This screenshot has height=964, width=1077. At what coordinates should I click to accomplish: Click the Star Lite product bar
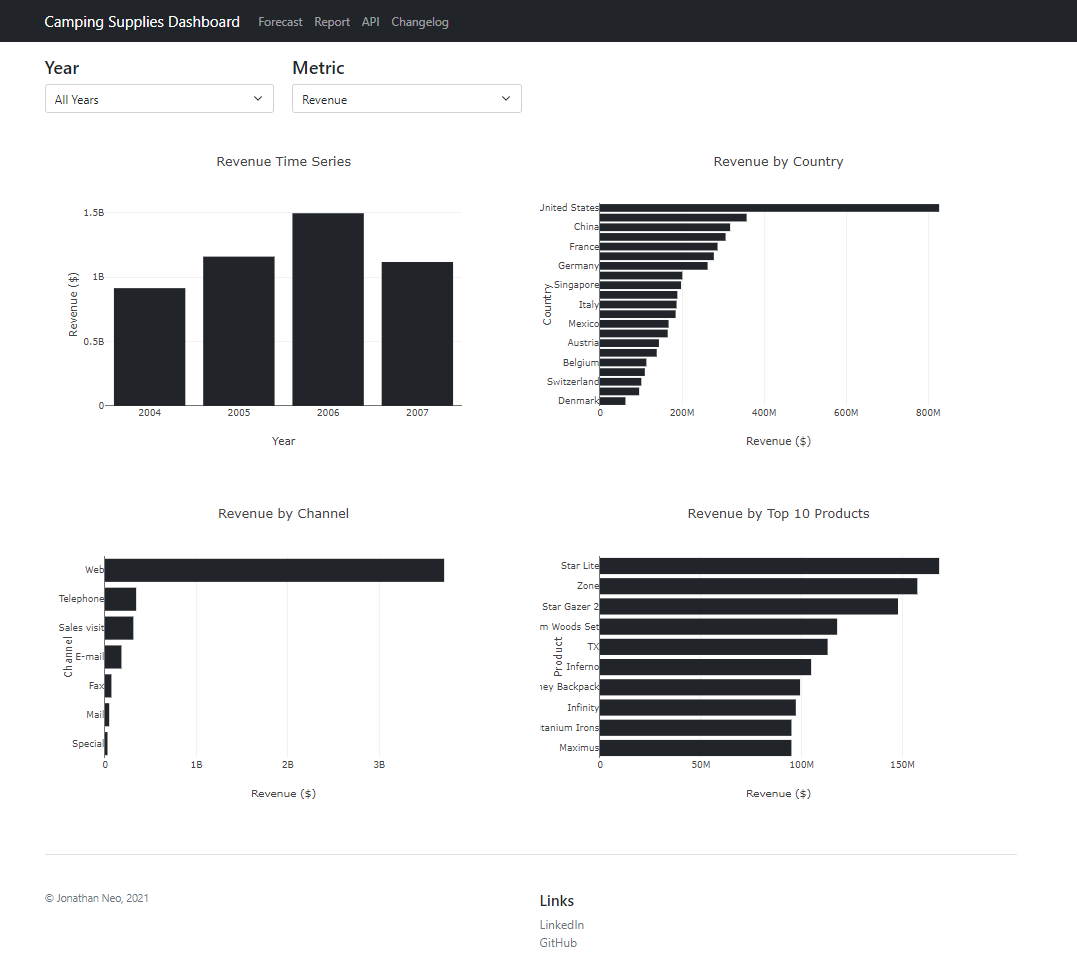pyautogui.click(x=769, y=565)
